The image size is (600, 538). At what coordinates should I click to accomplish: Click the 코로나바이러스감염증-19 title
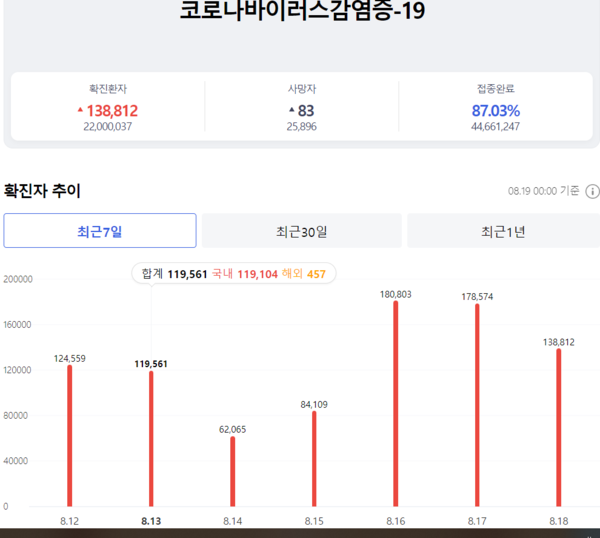[302, 10]
